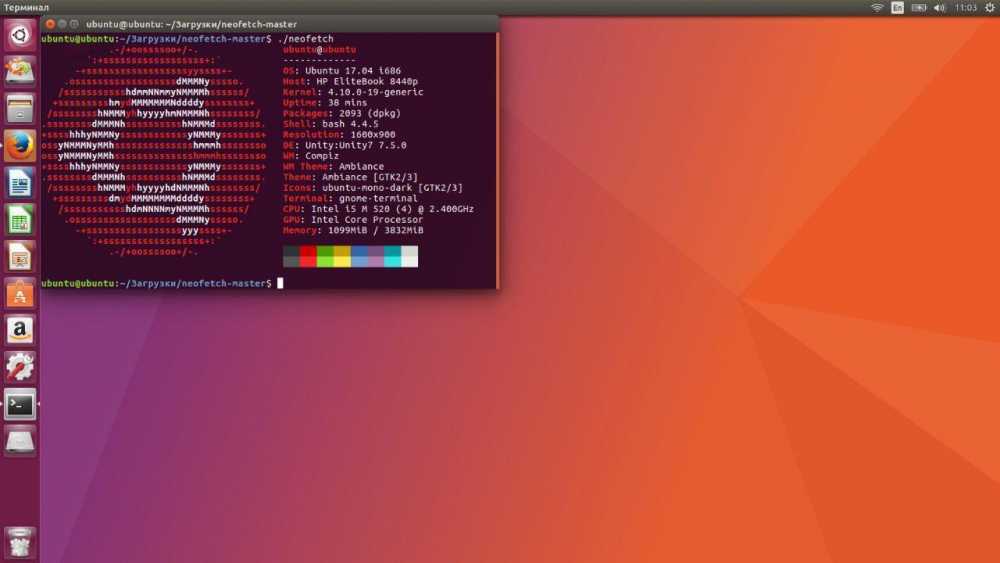Click the 'Resolution: 1600x900' line

click(339, 135)
